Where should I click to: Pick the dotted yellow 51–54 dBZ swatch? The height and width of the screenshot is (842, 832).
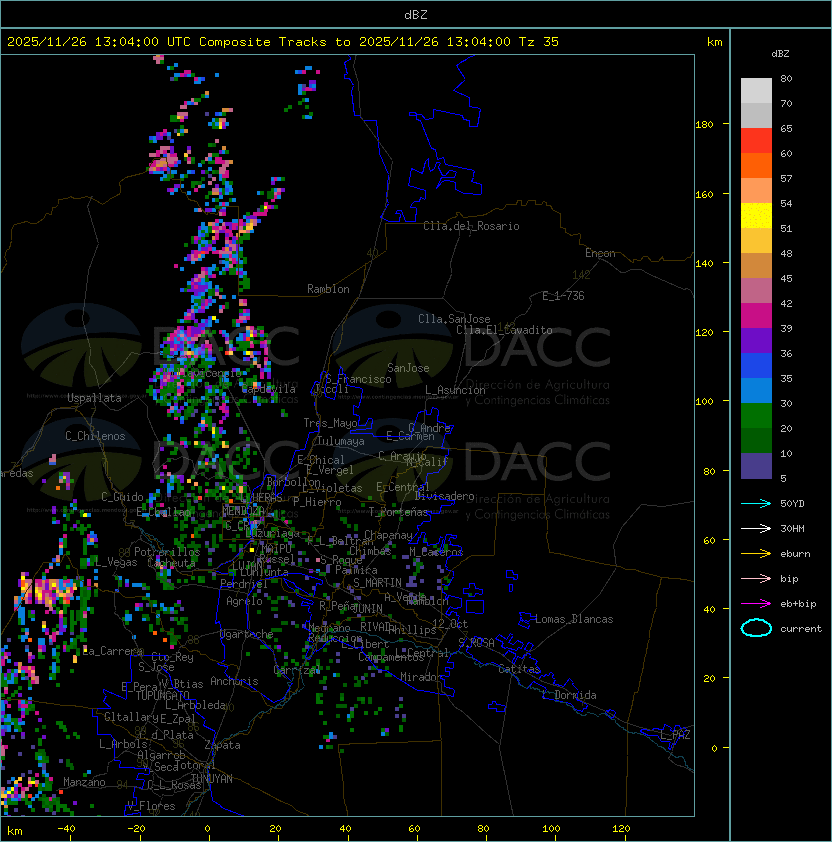(756, 216)
